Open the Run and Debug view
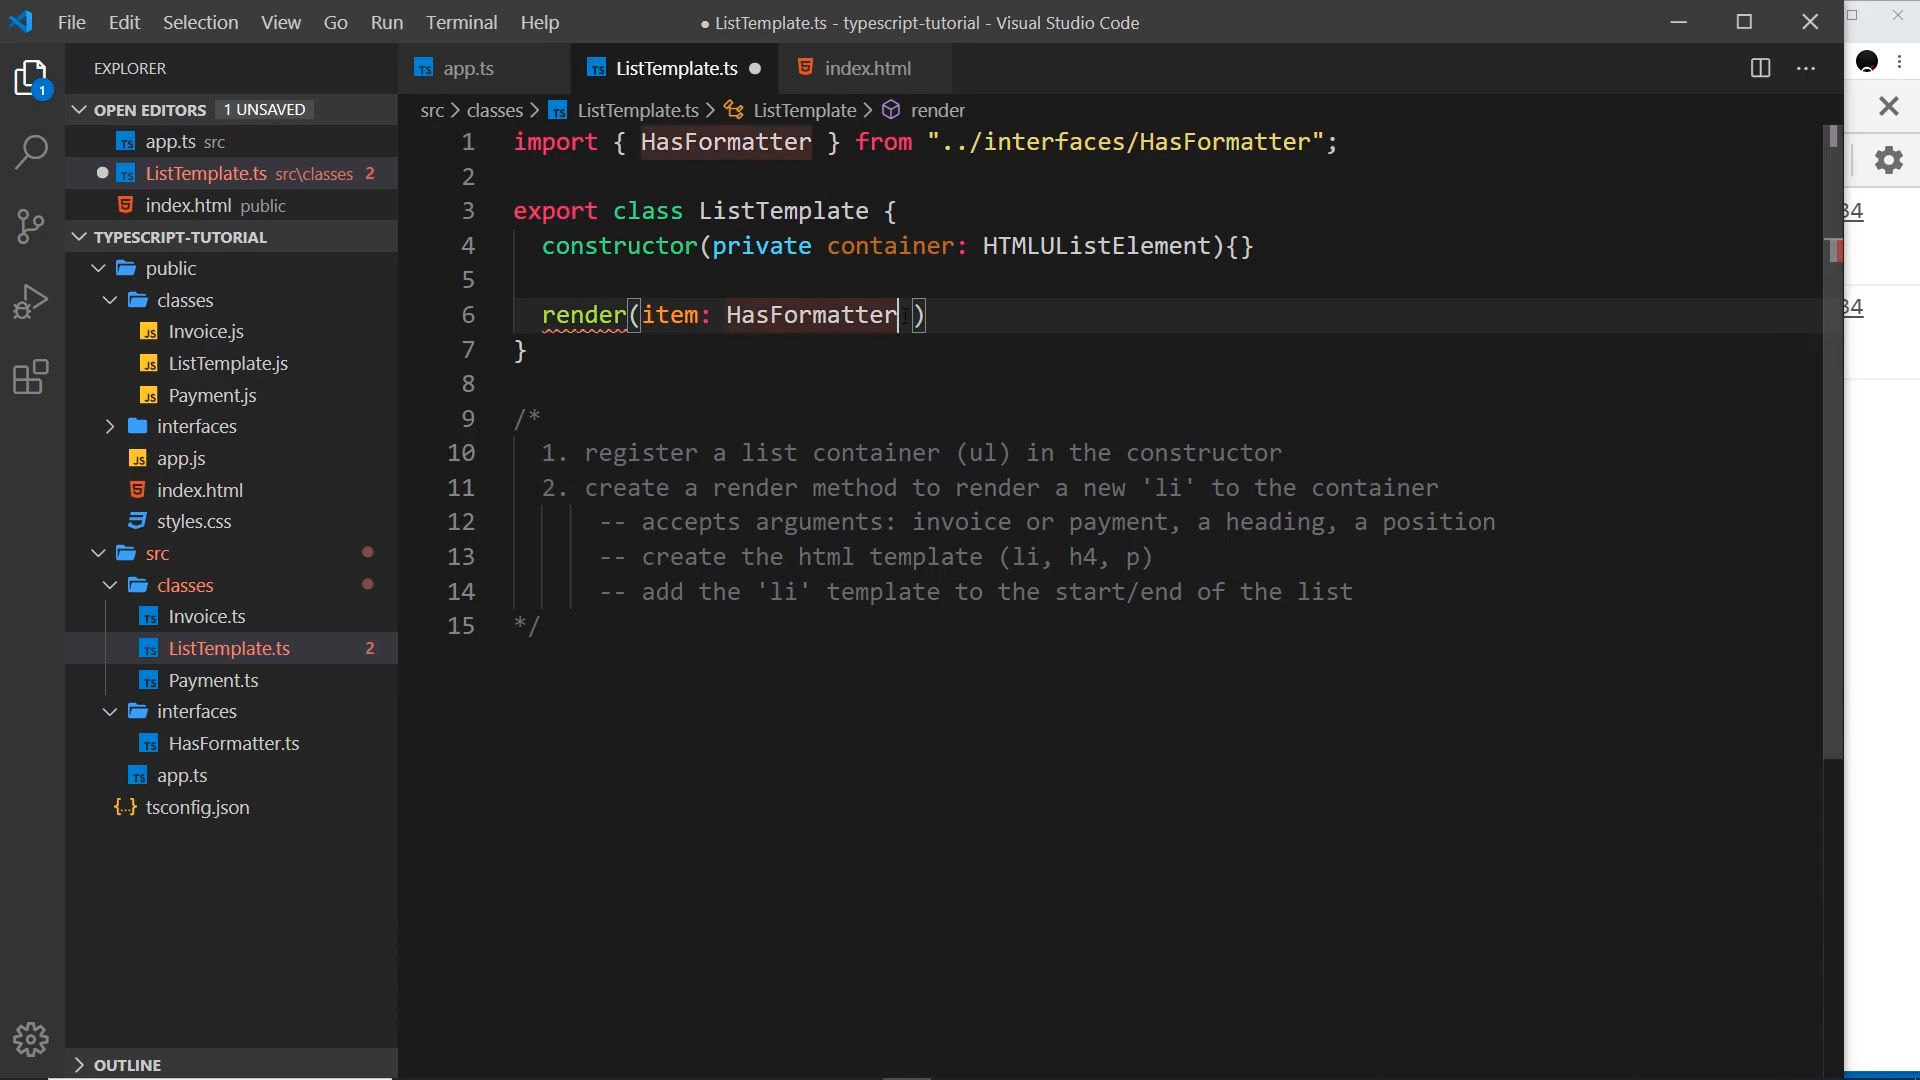 point(32,301)
